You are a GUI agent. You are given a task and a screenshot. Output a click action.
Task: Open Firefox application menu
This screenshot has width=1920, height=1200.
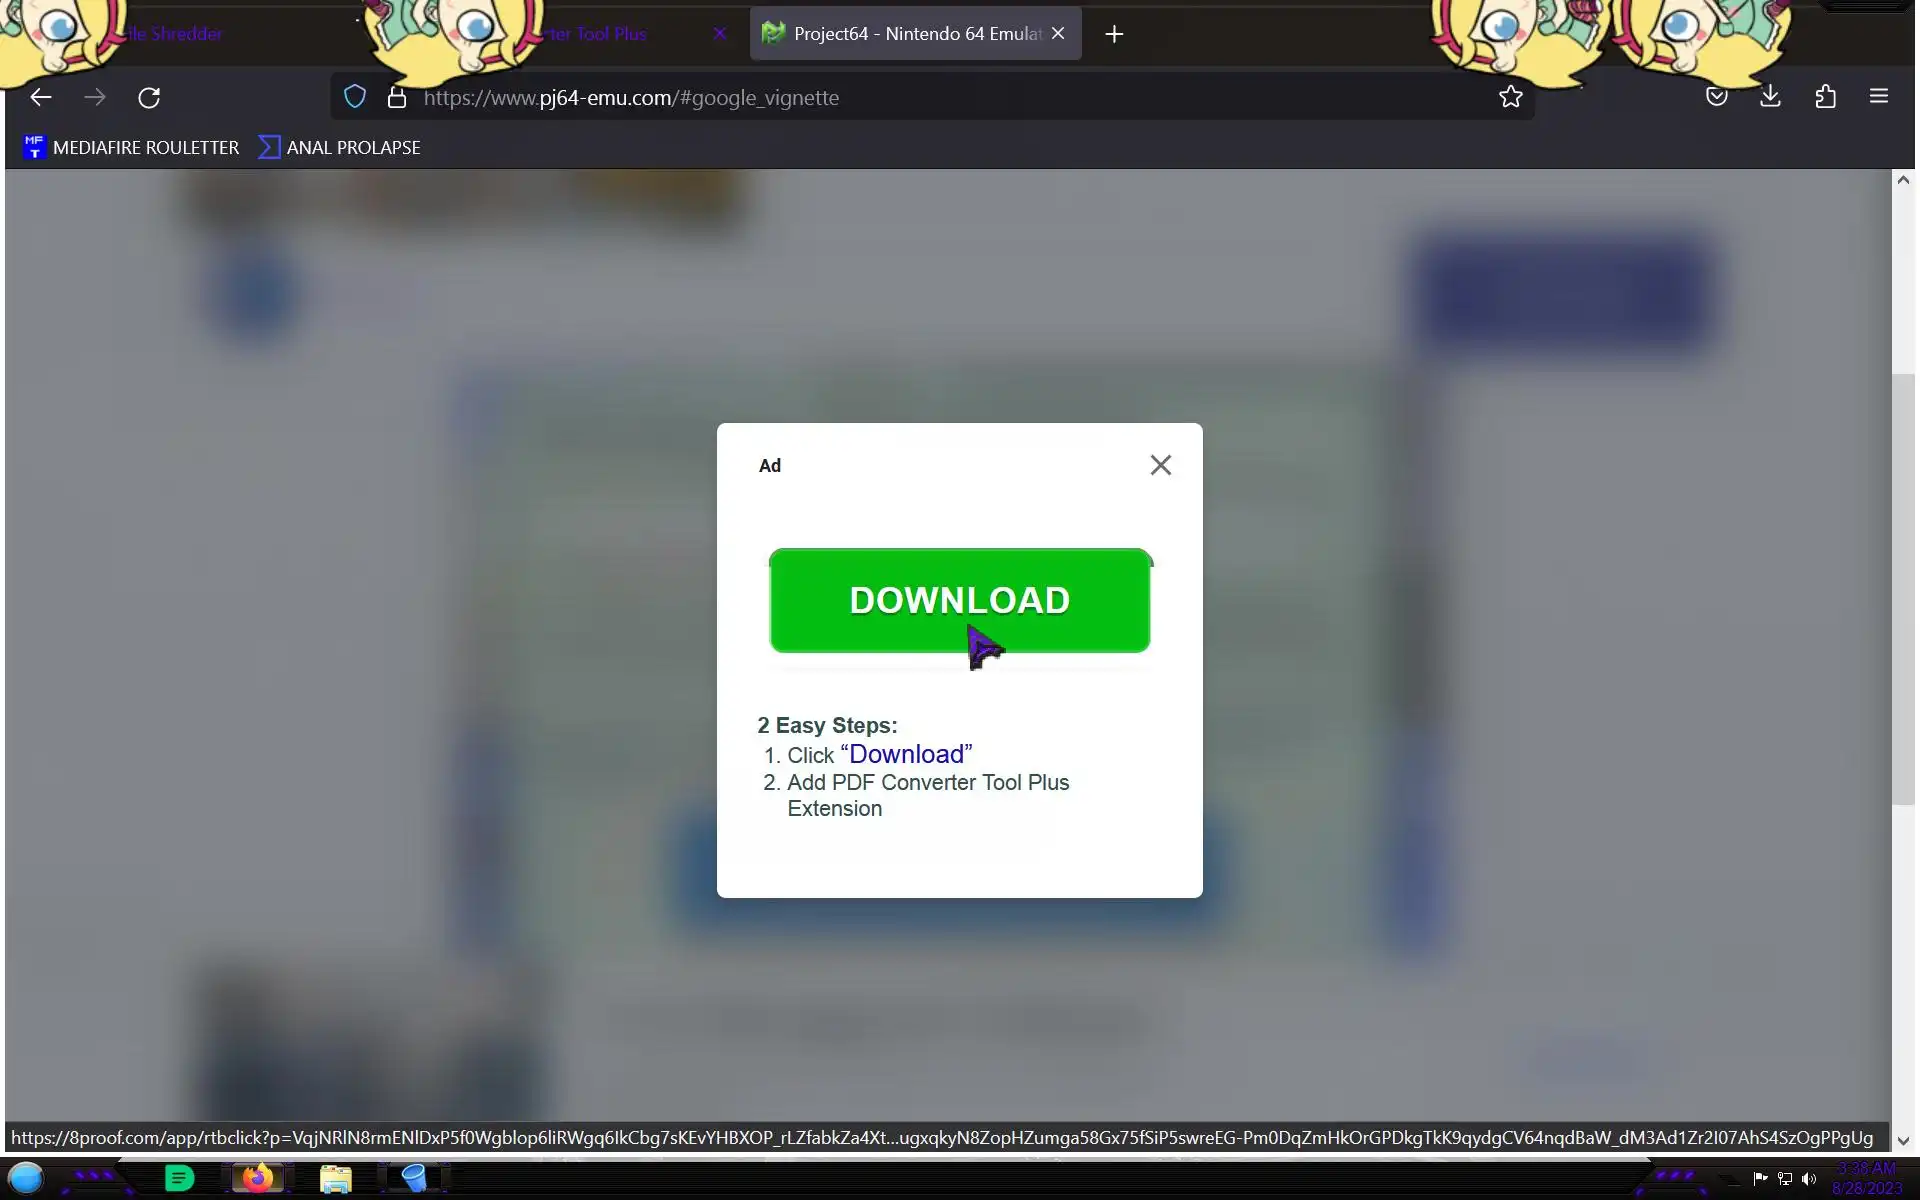coord(1878,97)
